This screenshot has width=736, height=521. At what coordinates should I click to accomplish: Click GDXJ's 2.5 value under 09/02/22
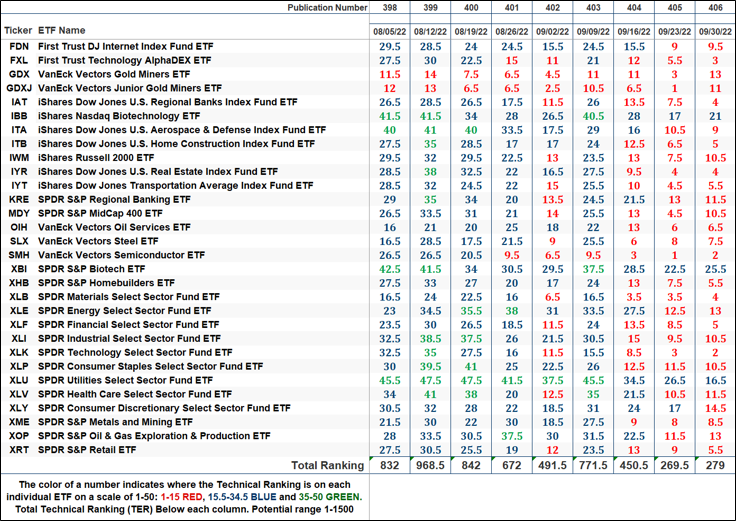[x=552, y=89]
